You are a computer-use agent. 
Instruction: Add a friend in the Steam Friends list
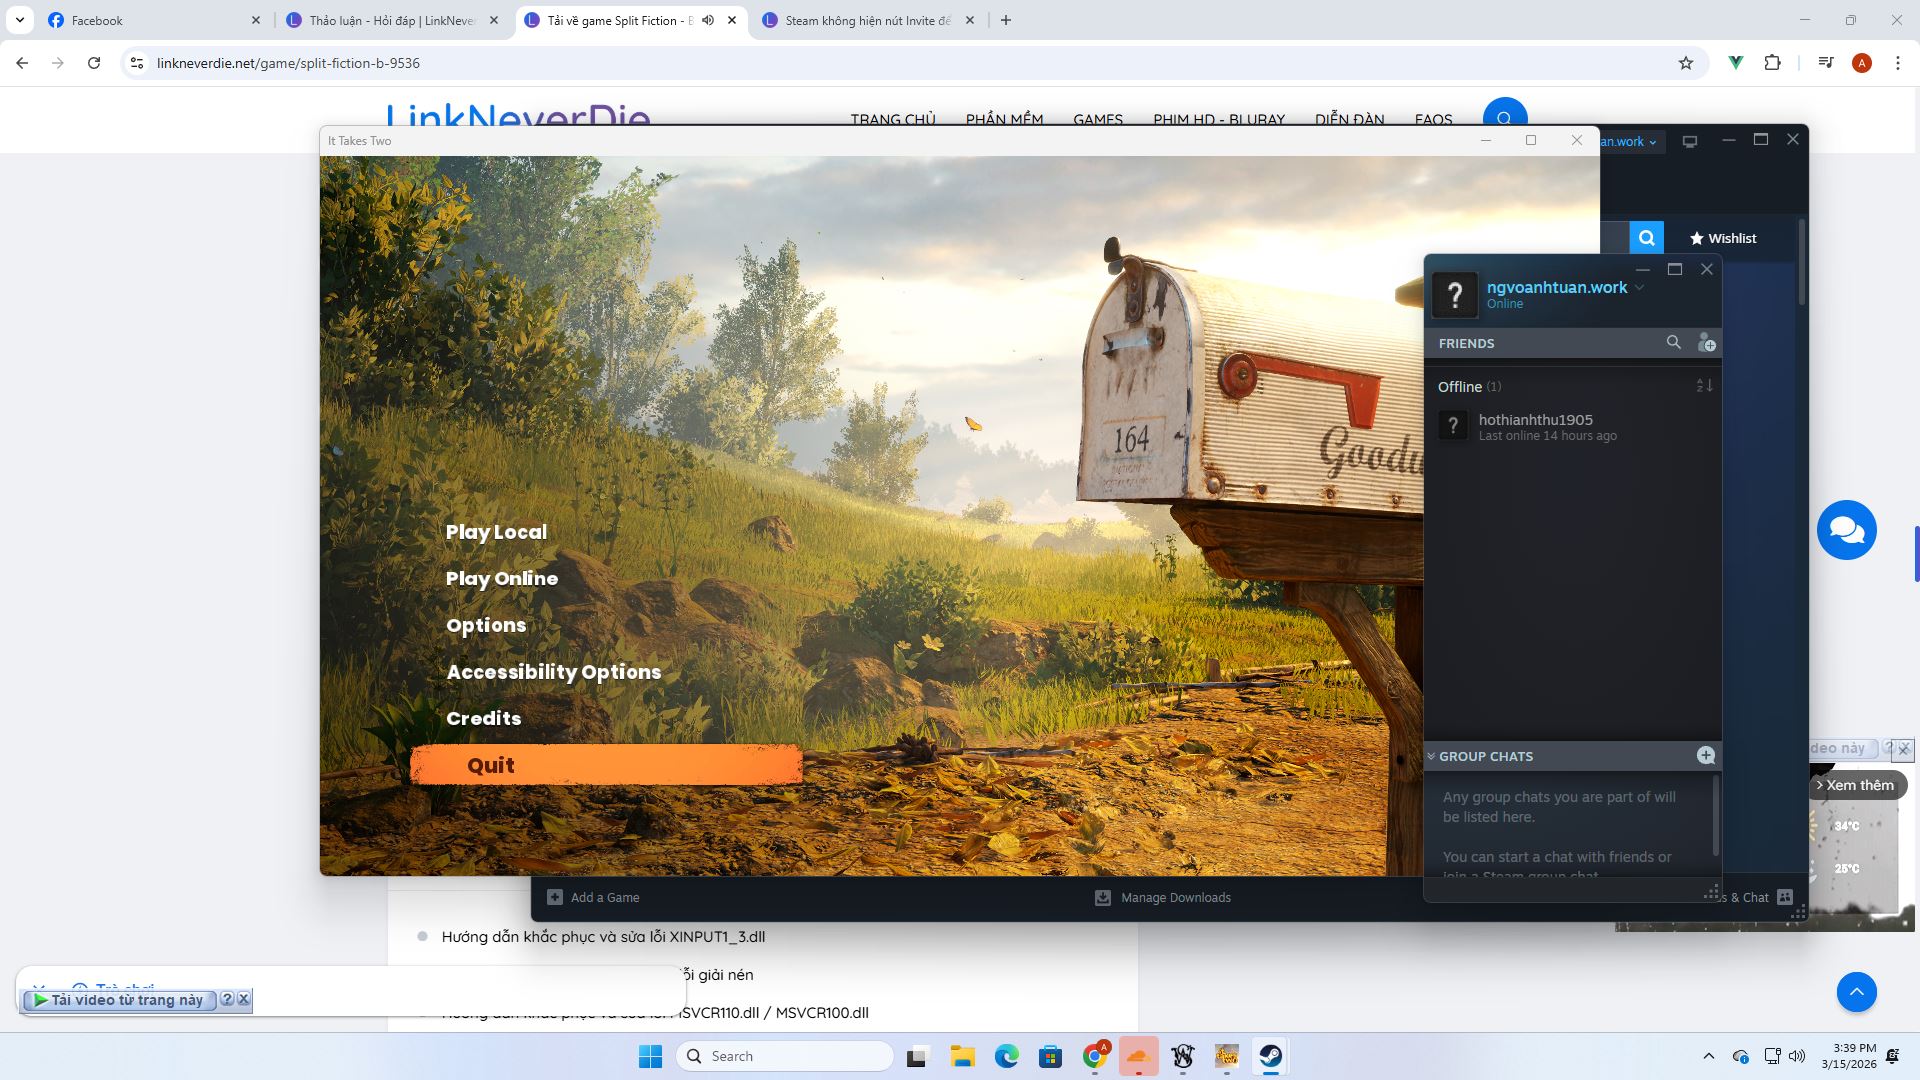1708,343
